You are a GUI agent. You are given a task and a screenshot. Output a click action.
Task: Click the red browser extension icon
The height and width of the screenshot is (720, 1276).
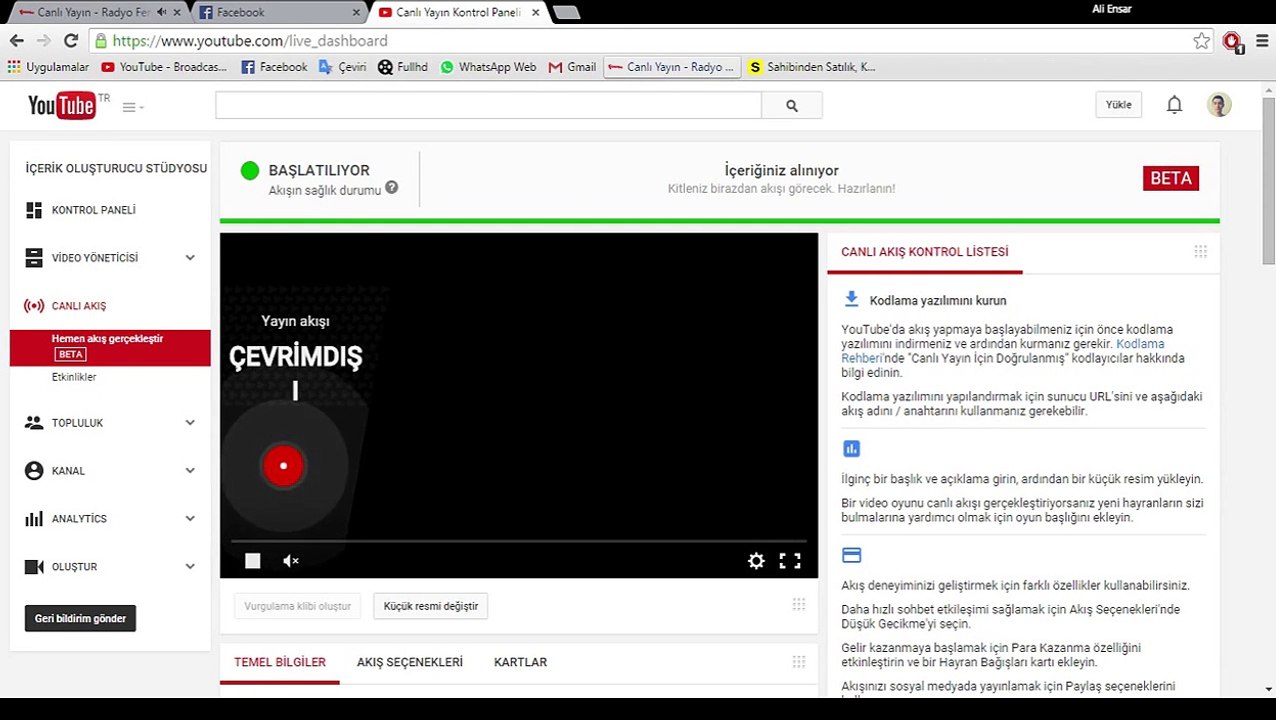click(x=1232, y=42)
